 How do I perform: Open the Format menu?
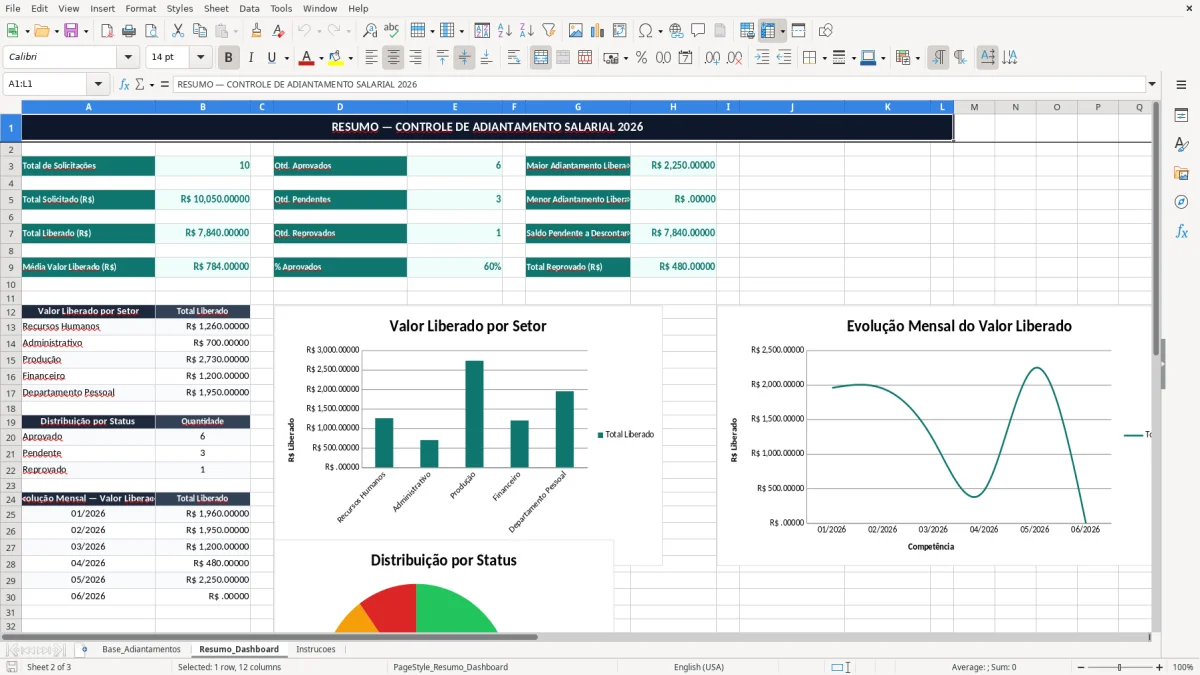pyautogui.click(x=141, y=8)
